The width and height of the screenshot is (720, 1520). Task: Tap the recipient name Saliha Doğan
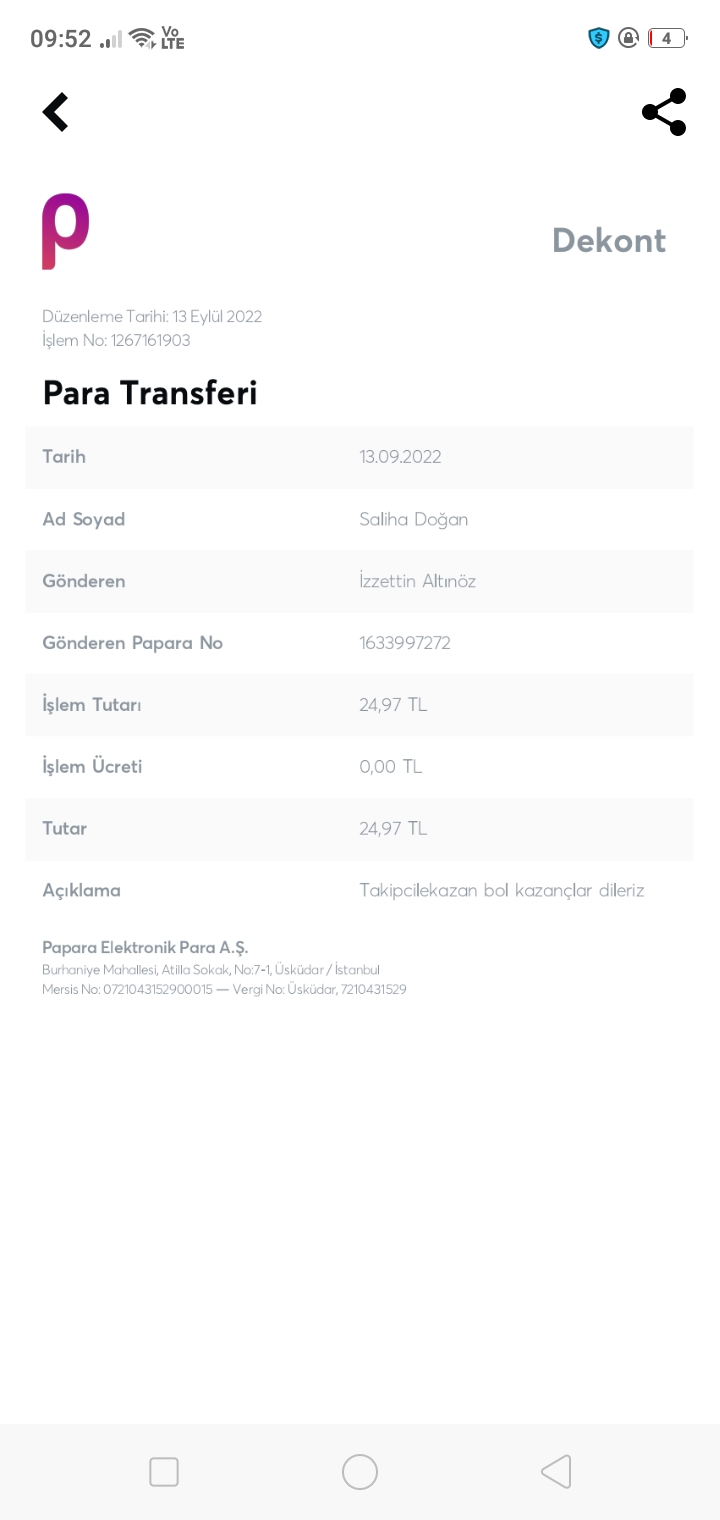click(x=414, y=520)
